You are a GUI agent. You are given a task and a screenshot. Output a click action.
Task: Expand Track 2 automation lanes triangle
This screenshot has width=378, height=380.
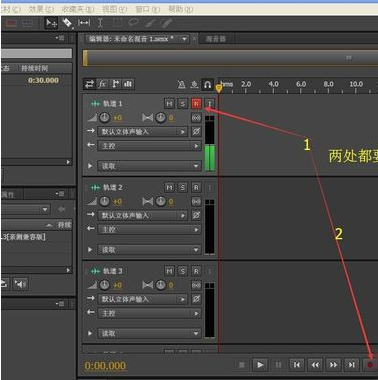[x=90, y=249]
